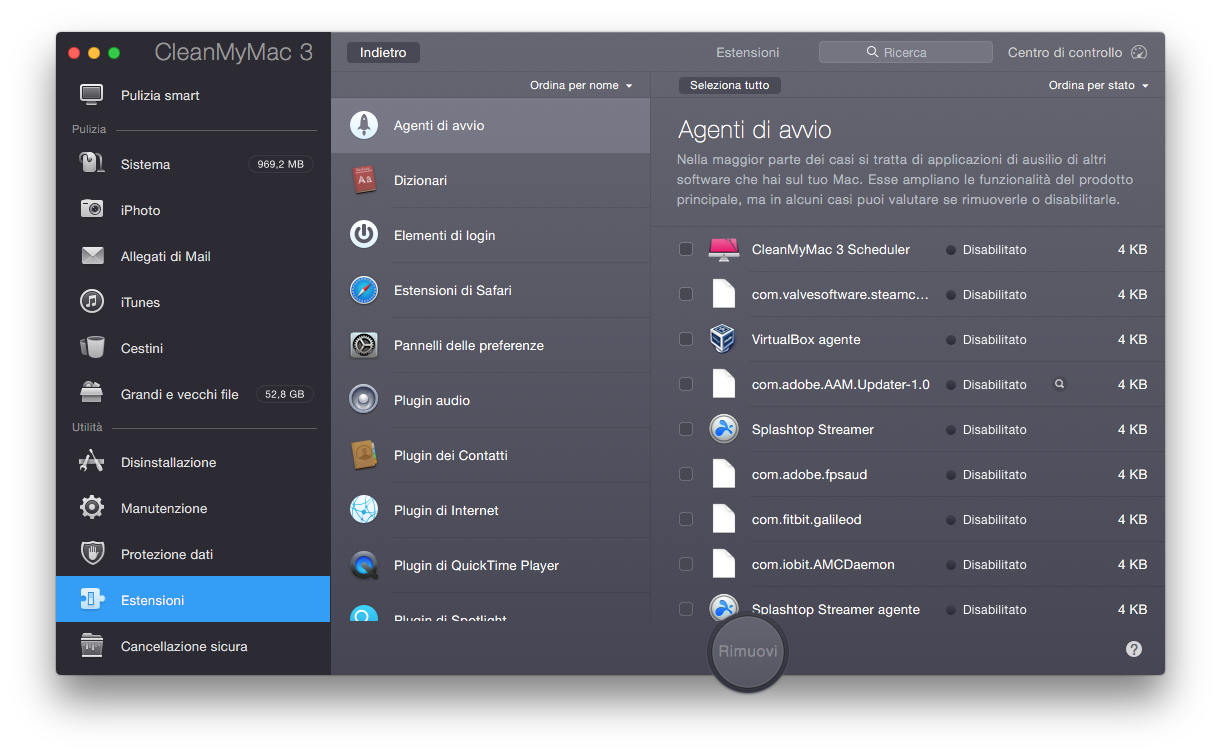Viewport: 1221px width, 755px height.
Task: Tick the VirtualBox agente checkbox
Action: [686, 339]
